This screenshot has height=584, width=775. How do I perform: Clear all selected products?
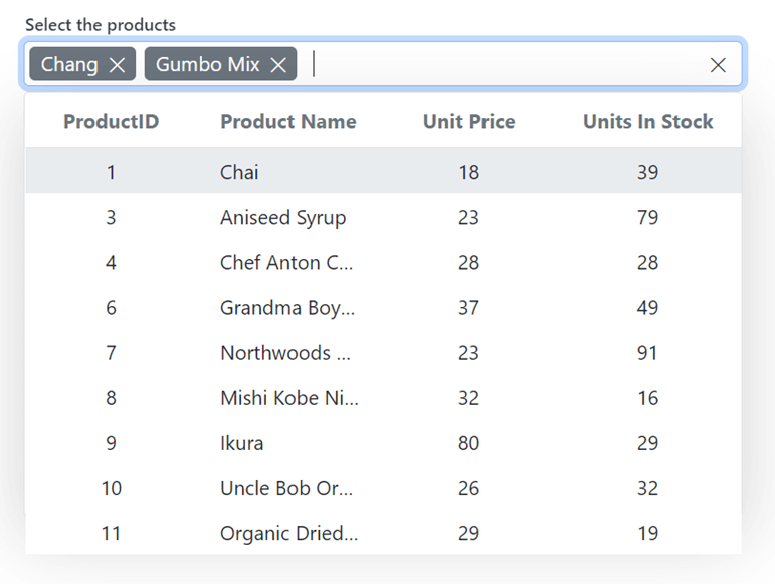[718, 65]
